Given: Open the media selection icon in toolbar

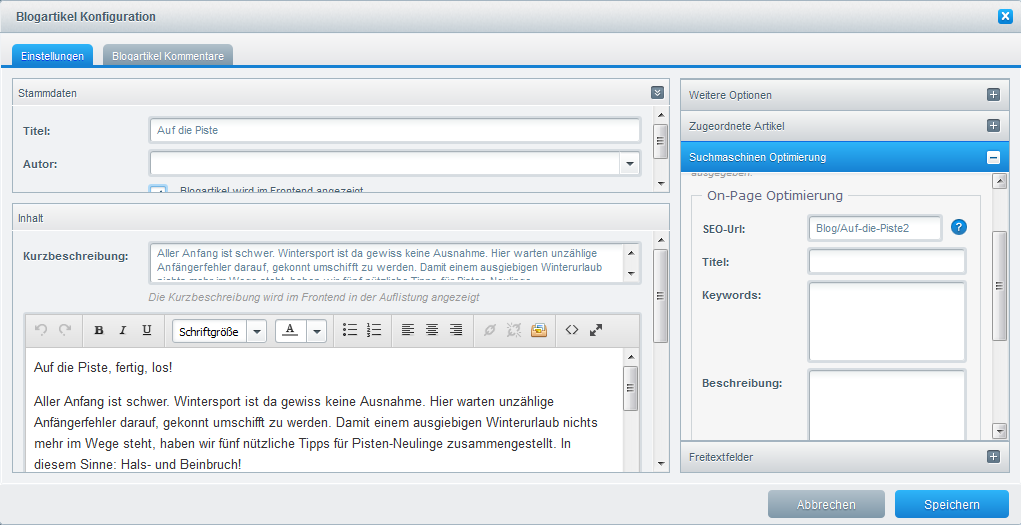Looking at the screenshot, I should [x=539, y=330].
